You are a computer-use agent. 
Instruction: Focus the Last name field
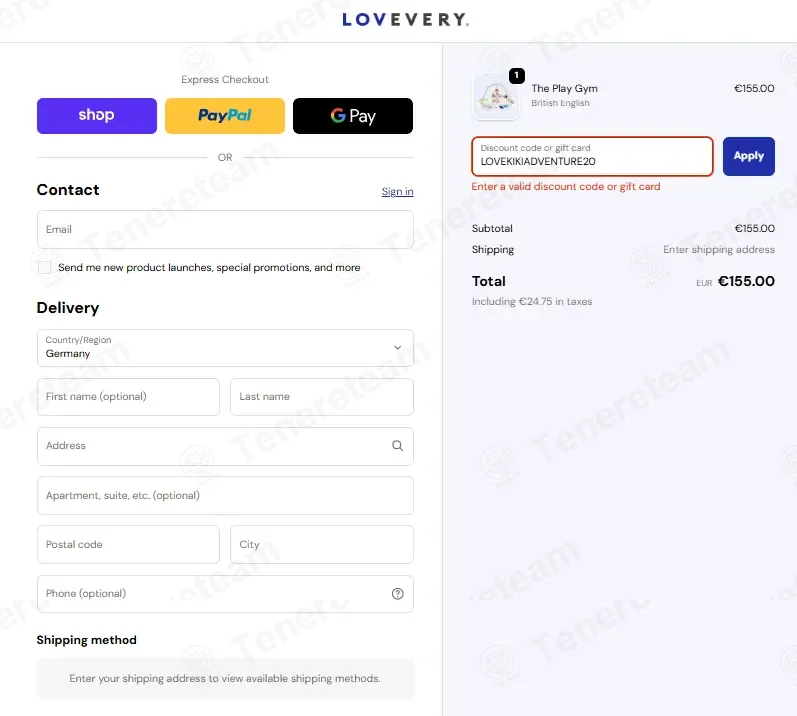(322, 397)
